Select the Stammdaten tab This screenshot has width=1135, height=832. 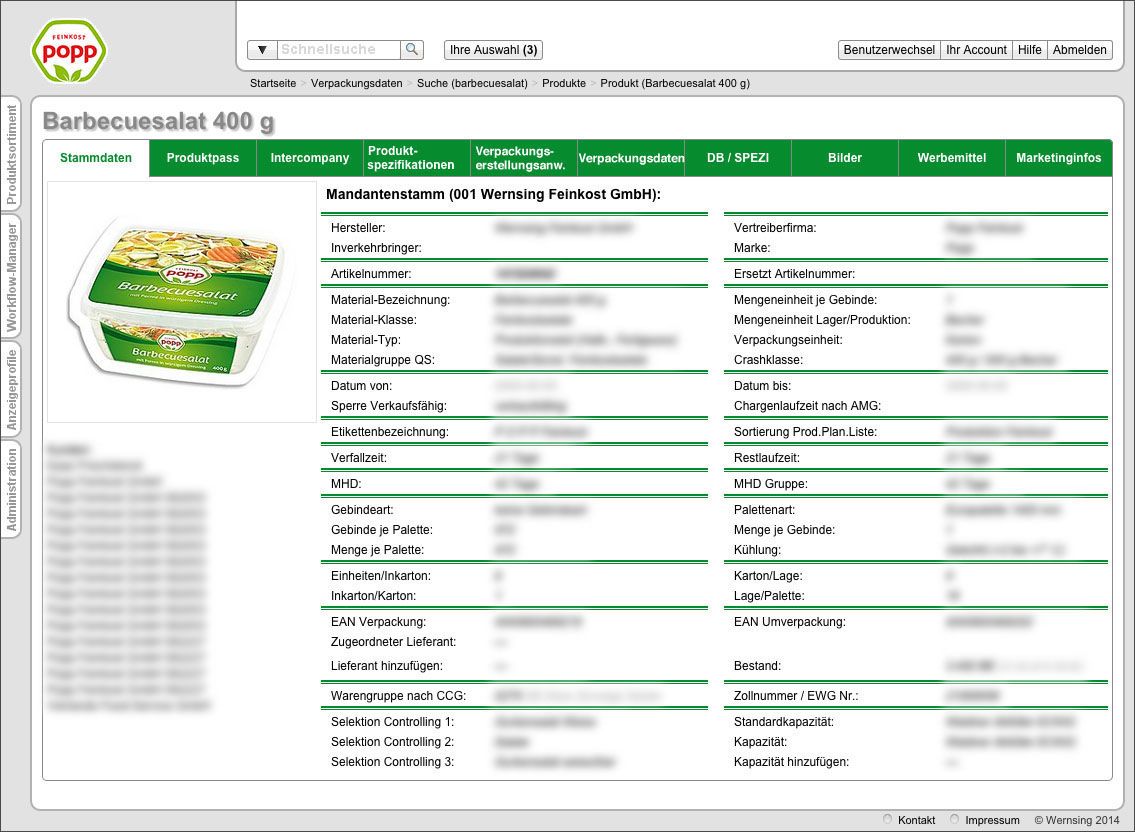(x=96, y=158)
